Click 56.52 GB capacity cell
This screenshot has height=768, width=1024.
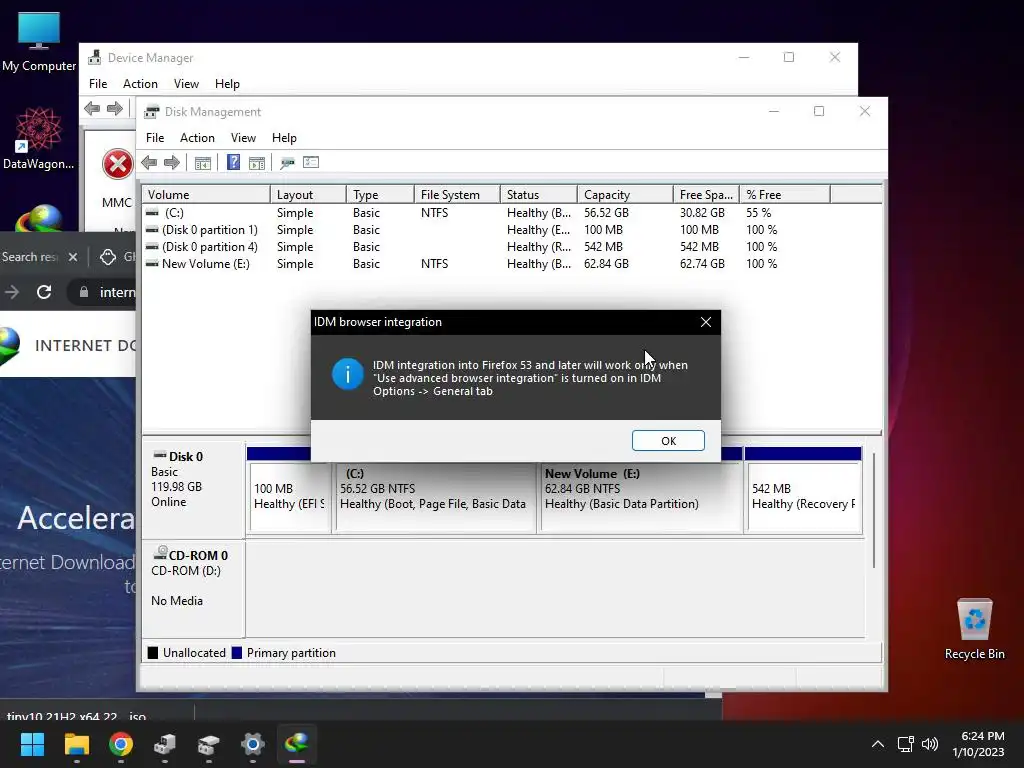click(606, 213)
